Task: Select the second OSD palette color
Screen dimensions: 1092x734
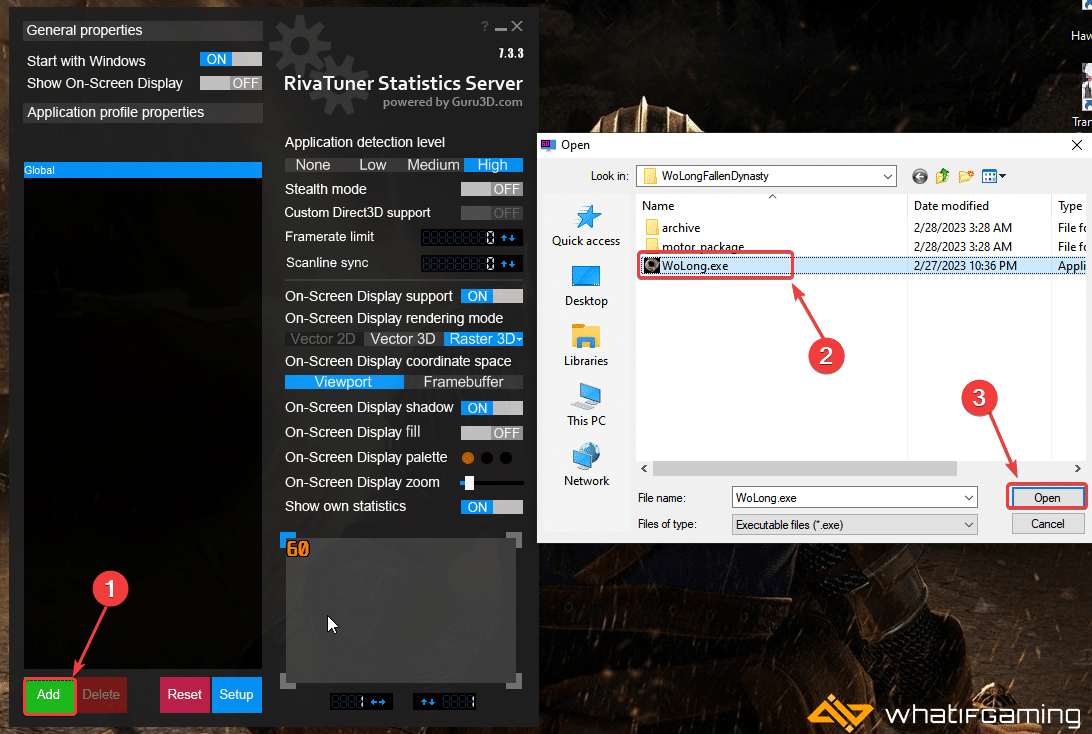Action: 488,458
